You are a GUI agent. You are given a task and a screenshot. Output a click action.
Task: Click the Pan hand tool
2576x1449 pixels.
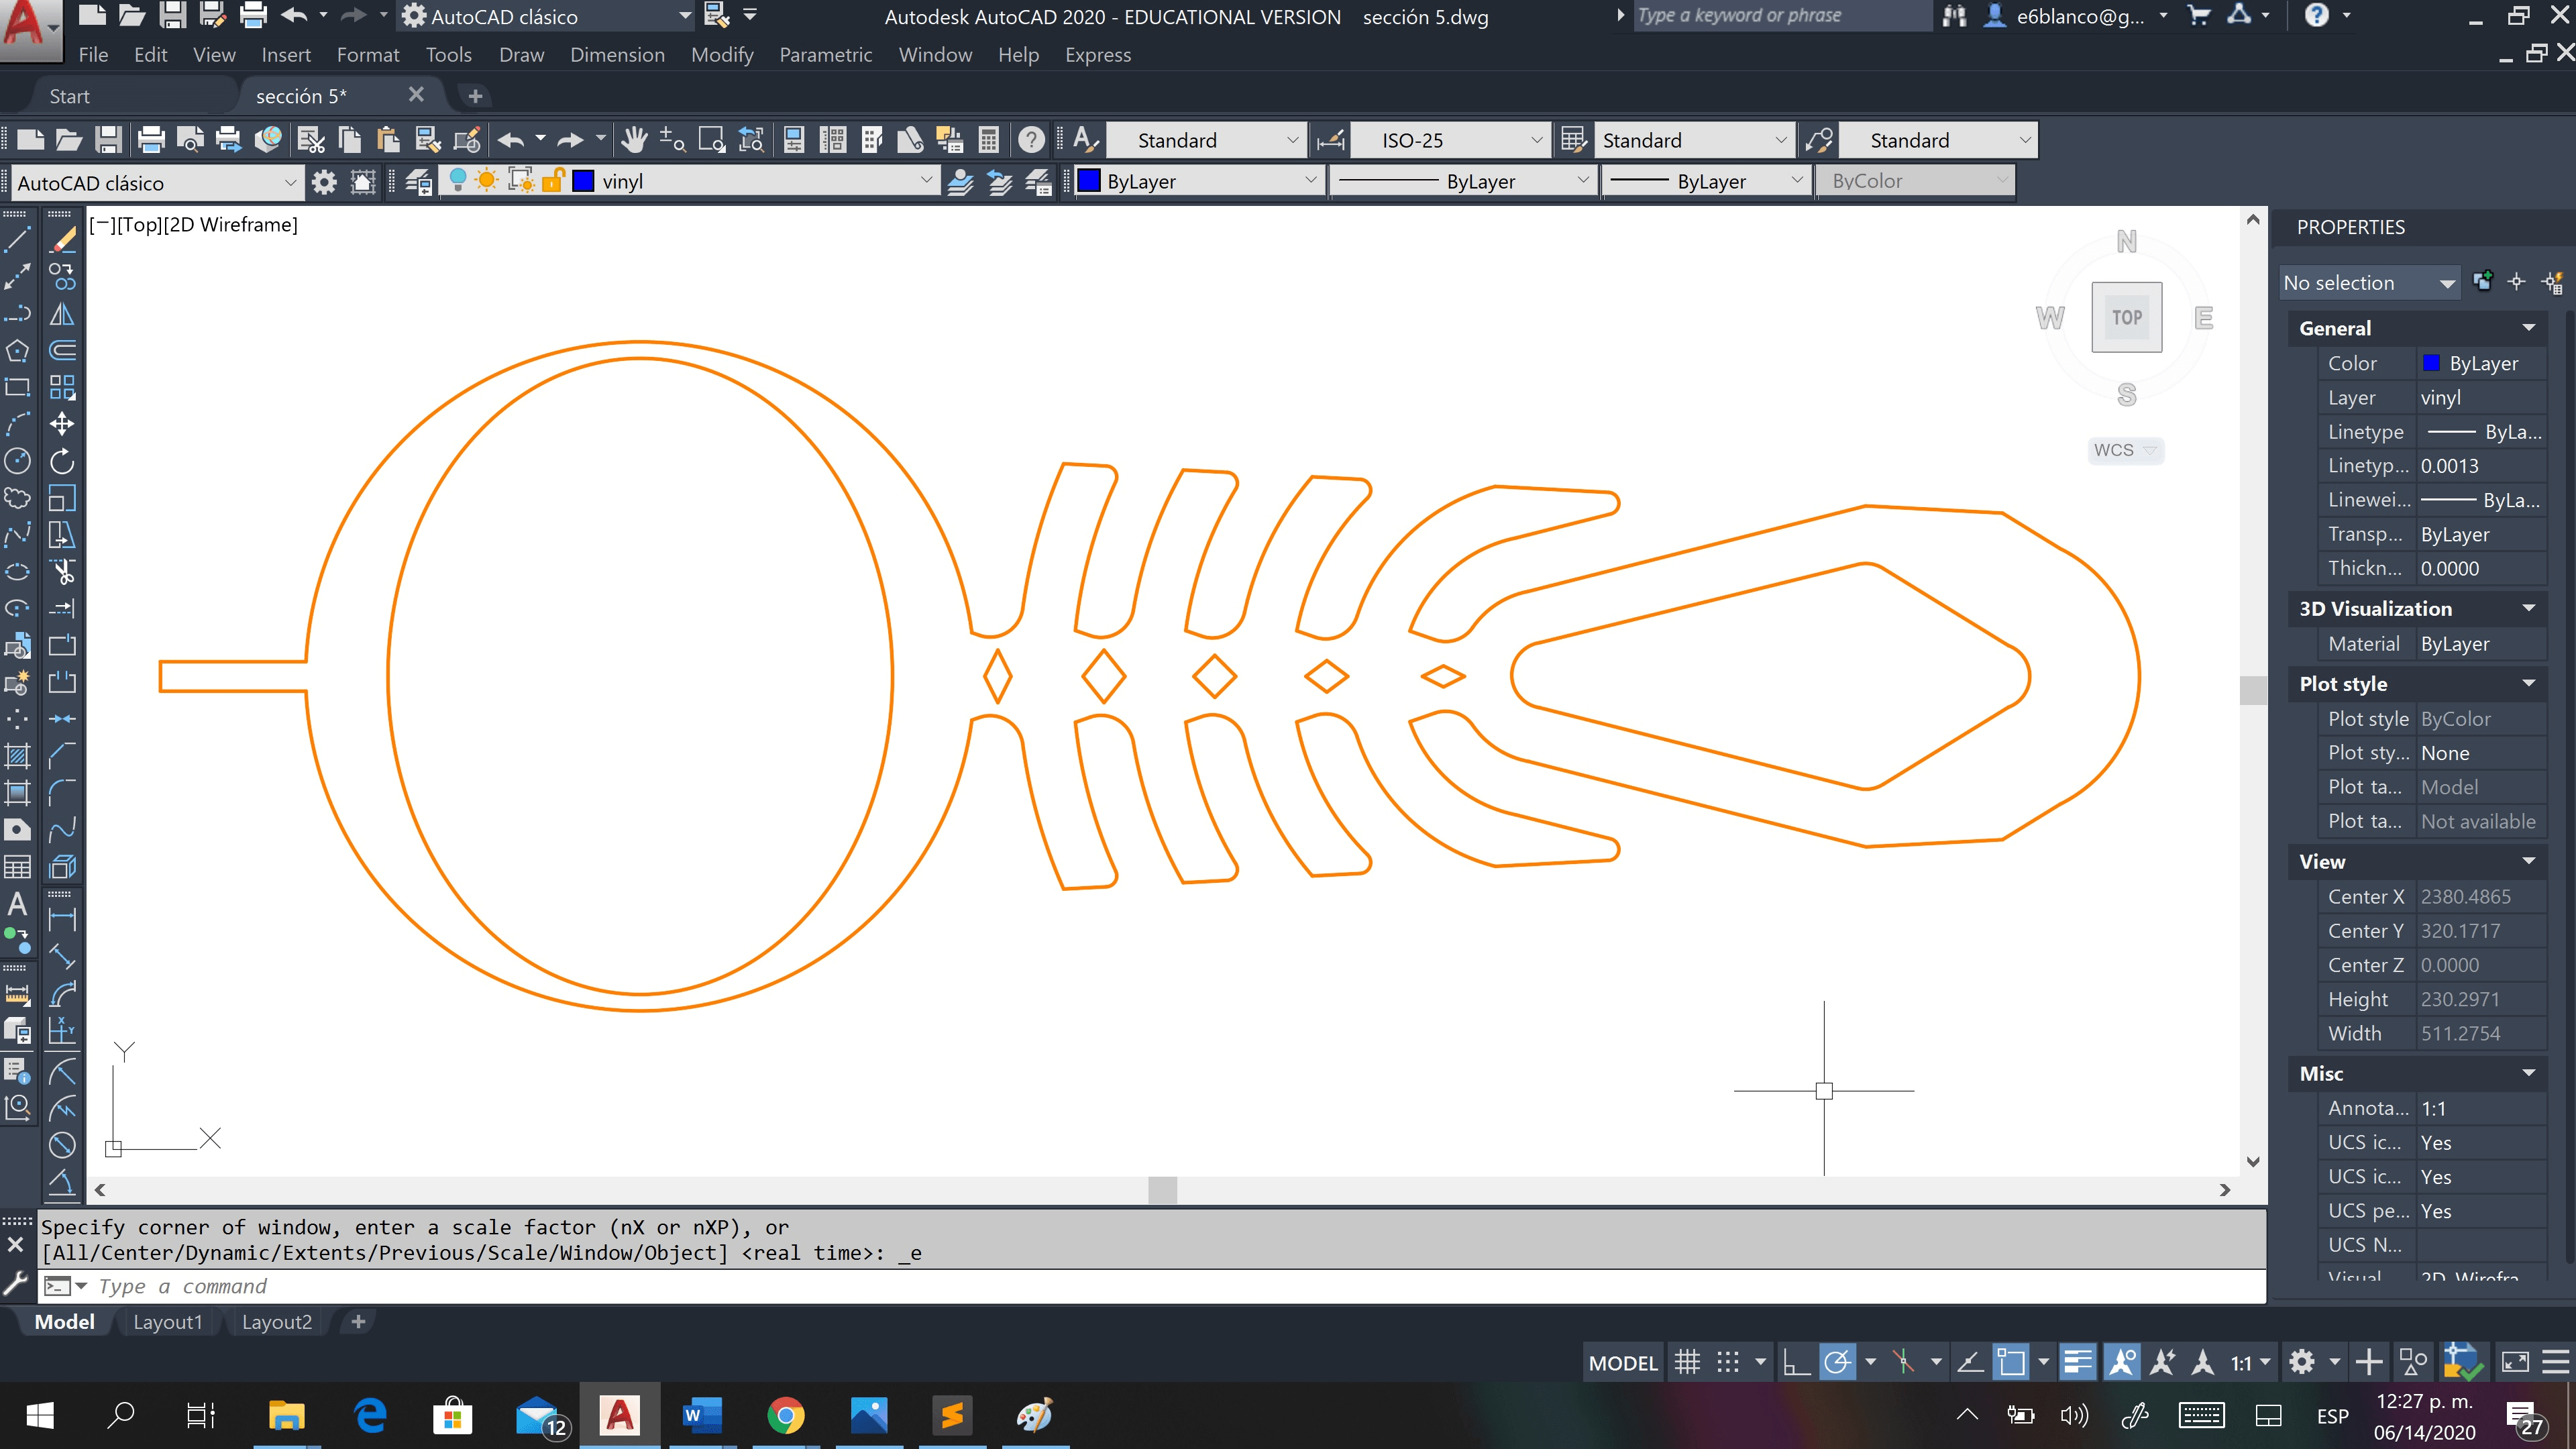click(x=633, y=140)
